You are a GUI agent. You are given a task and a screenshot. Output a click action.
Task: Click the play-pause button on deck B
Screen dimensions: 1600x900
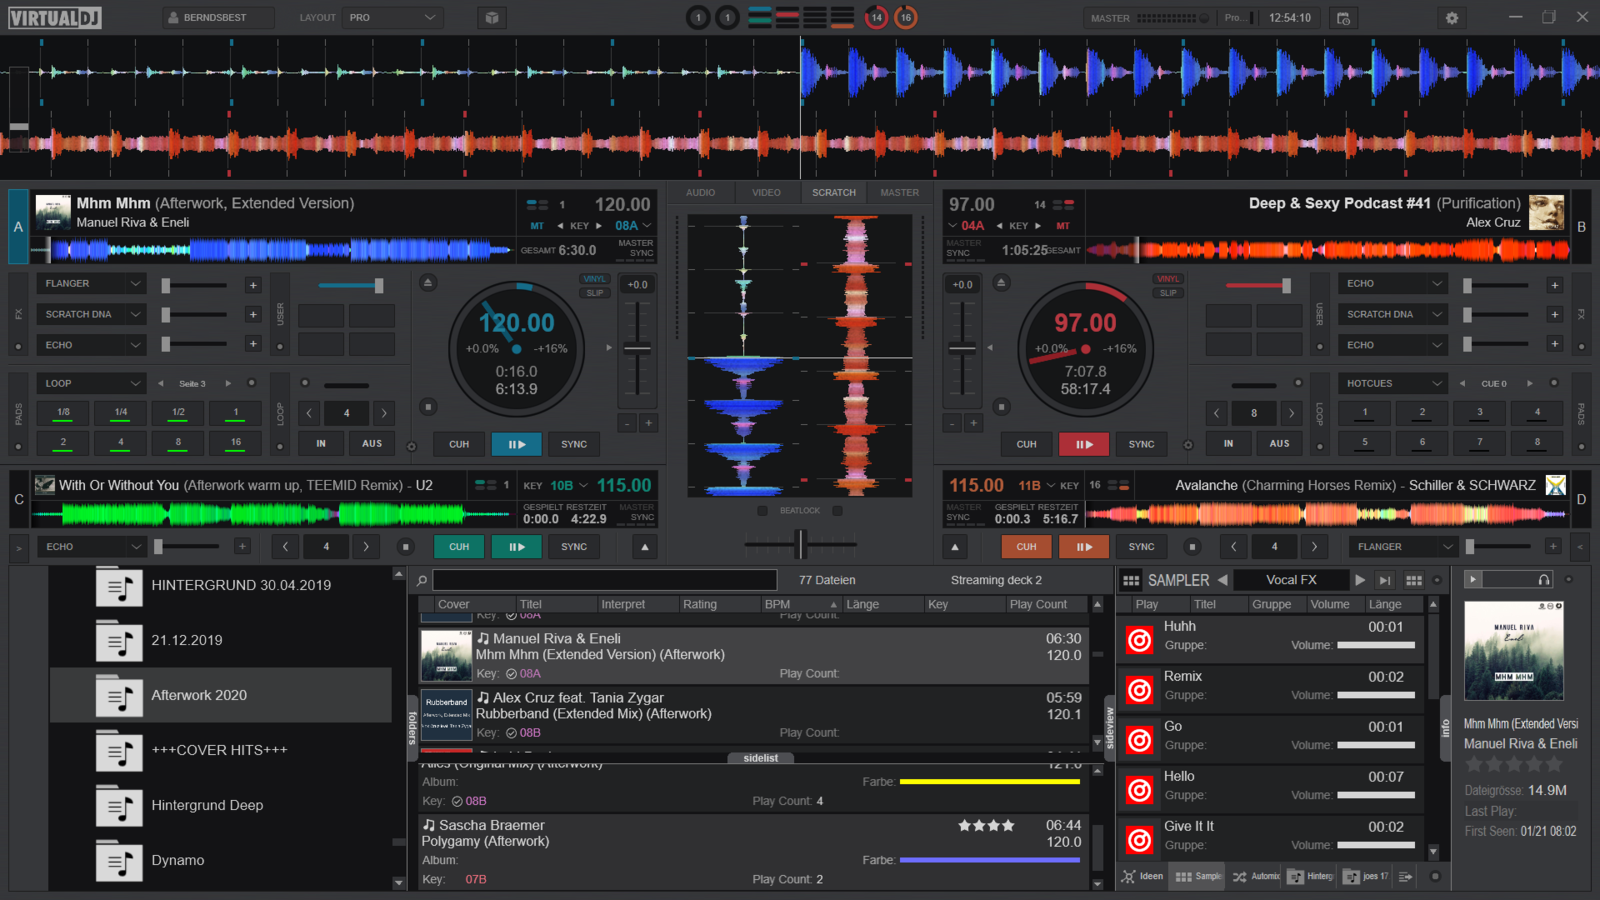1084,444
